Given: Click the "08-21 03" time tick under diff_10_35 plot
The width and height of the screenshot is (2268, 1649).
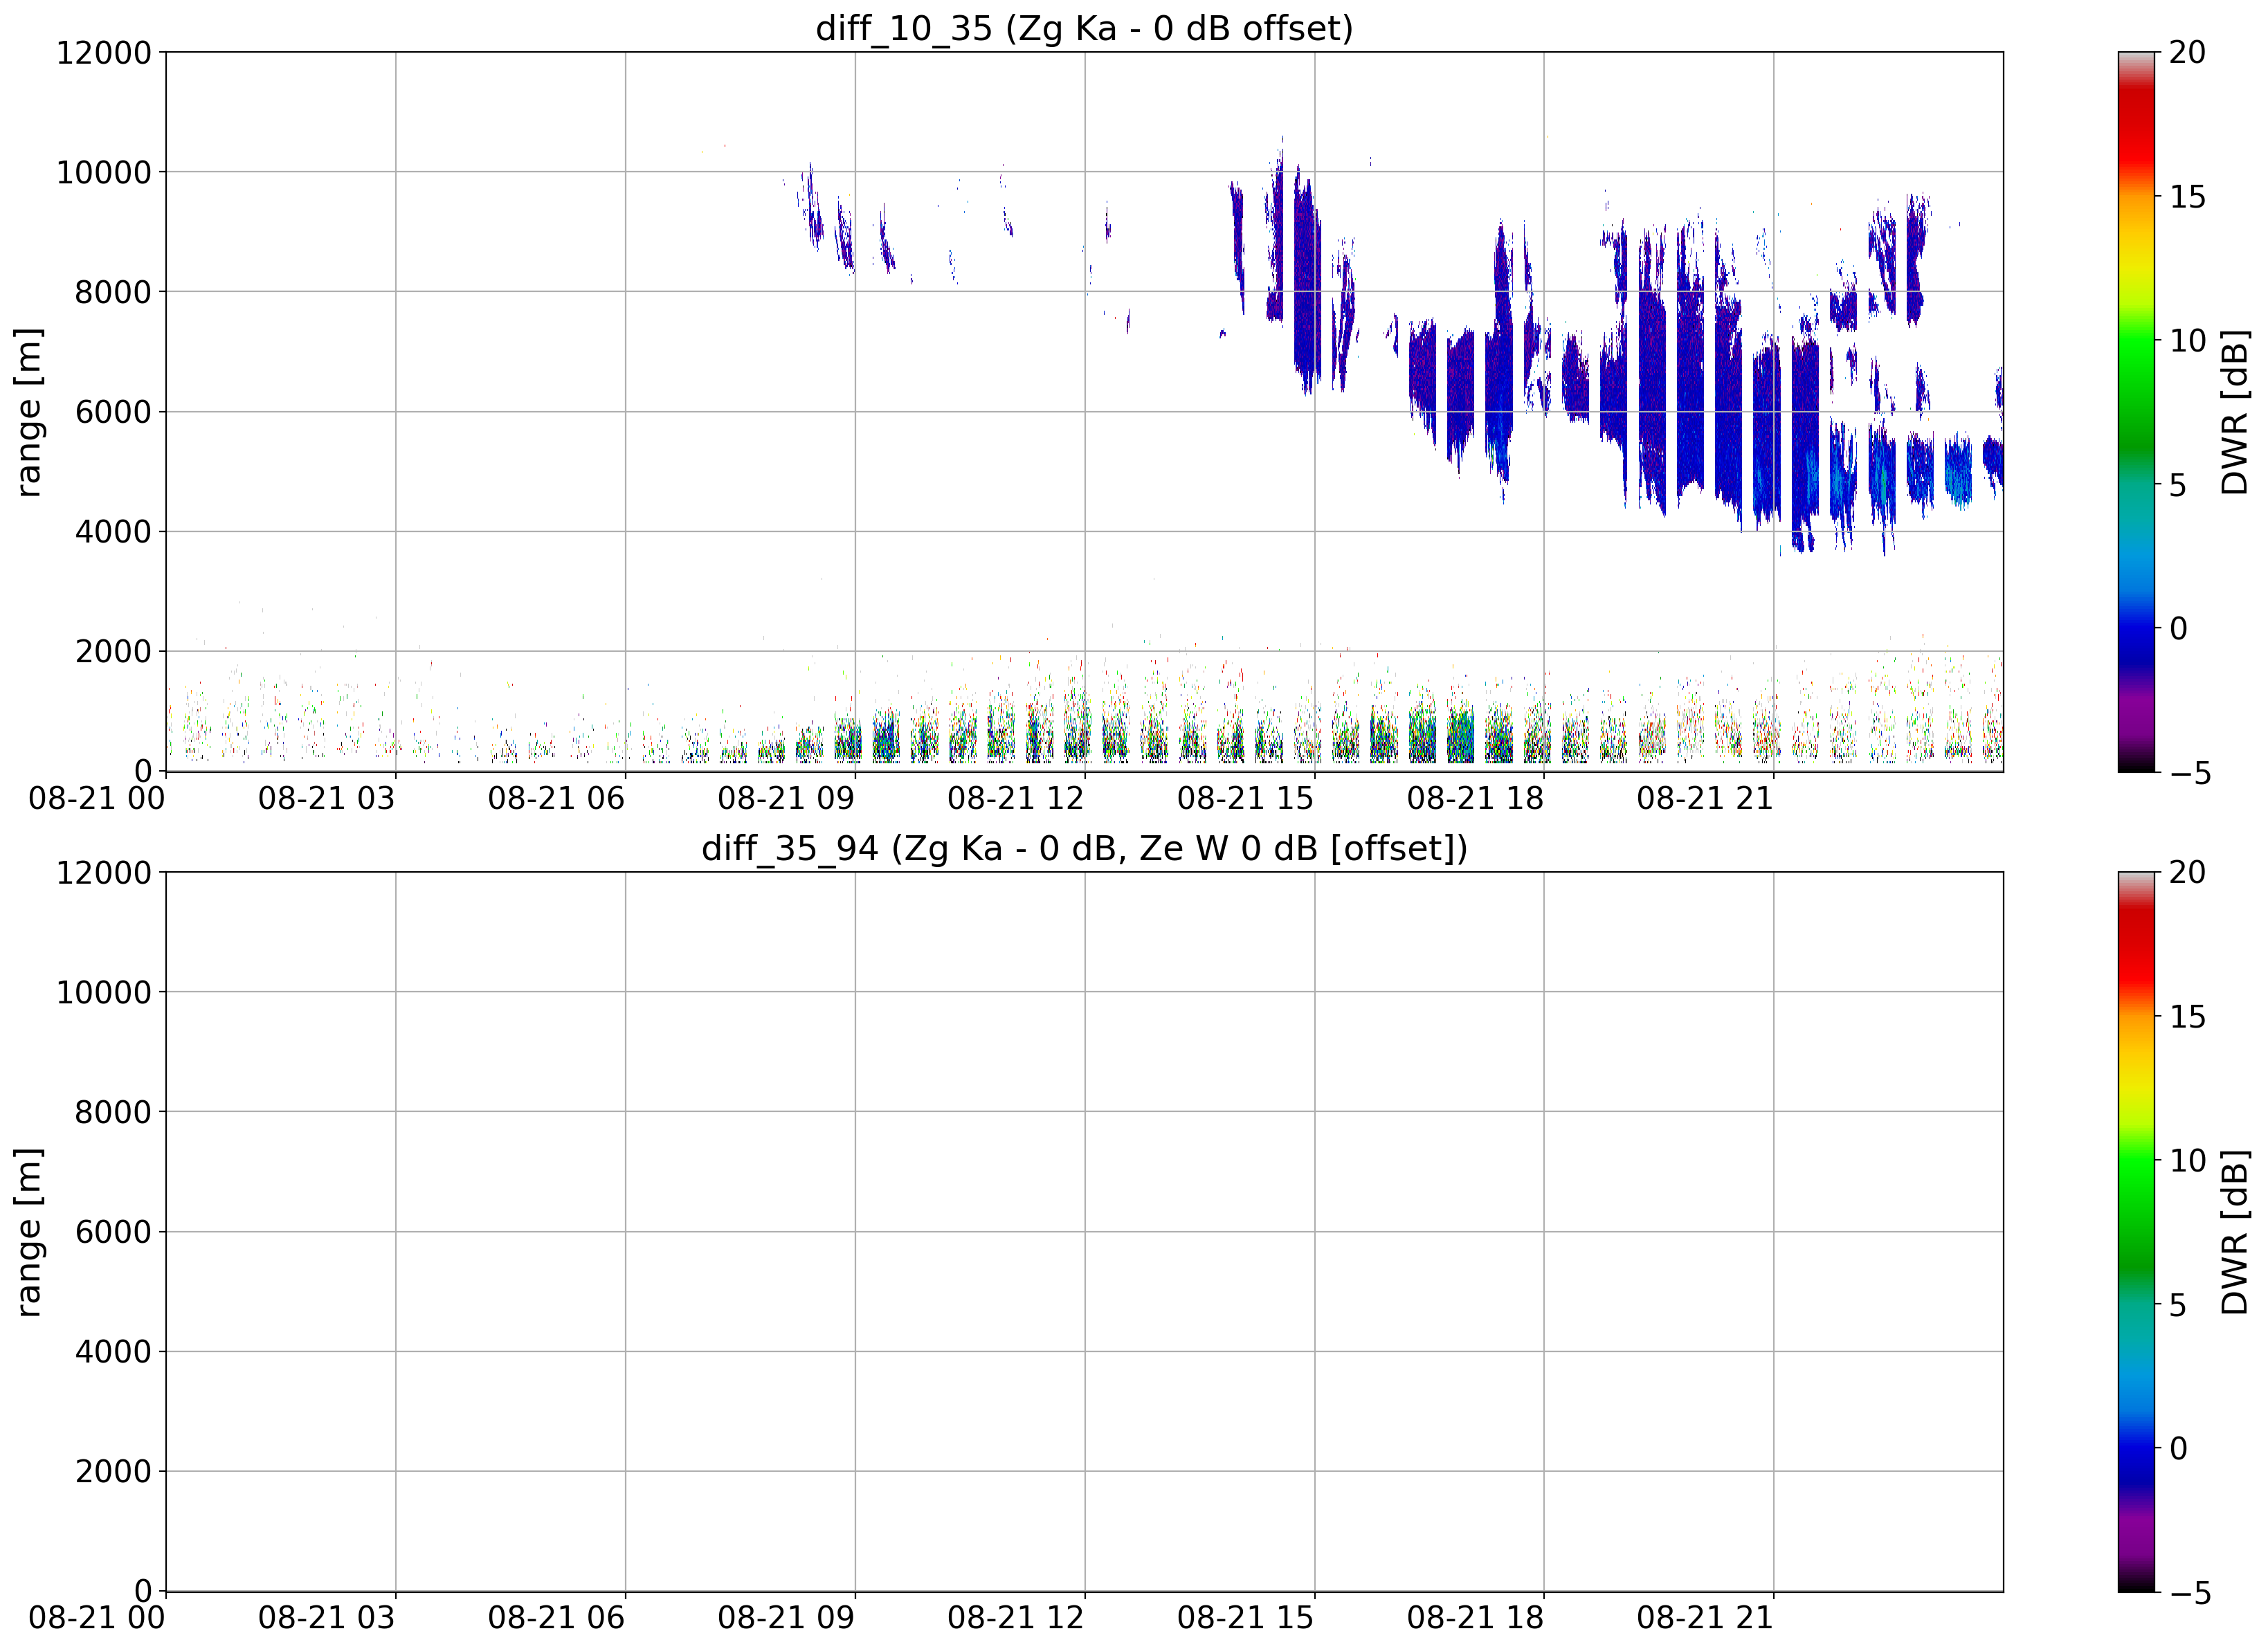Looking at the screenshot, I should [326, 799].
